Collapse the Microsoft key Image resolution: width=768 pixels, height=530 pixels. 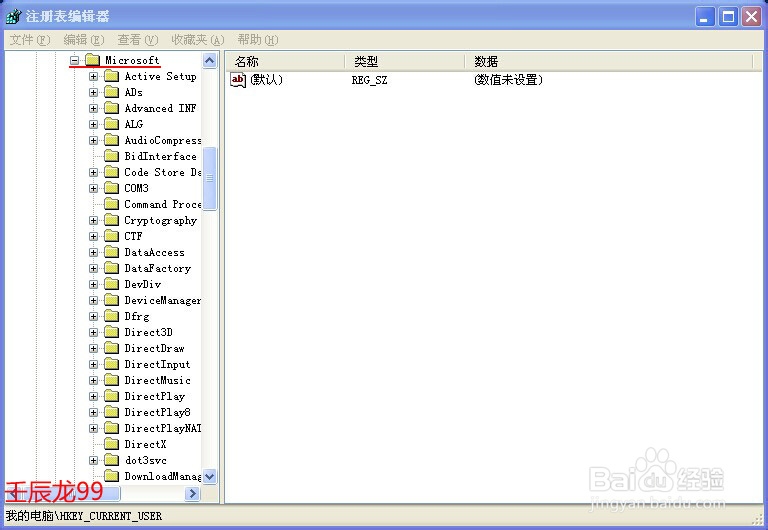pyautogui.click(x=74, y=61)
